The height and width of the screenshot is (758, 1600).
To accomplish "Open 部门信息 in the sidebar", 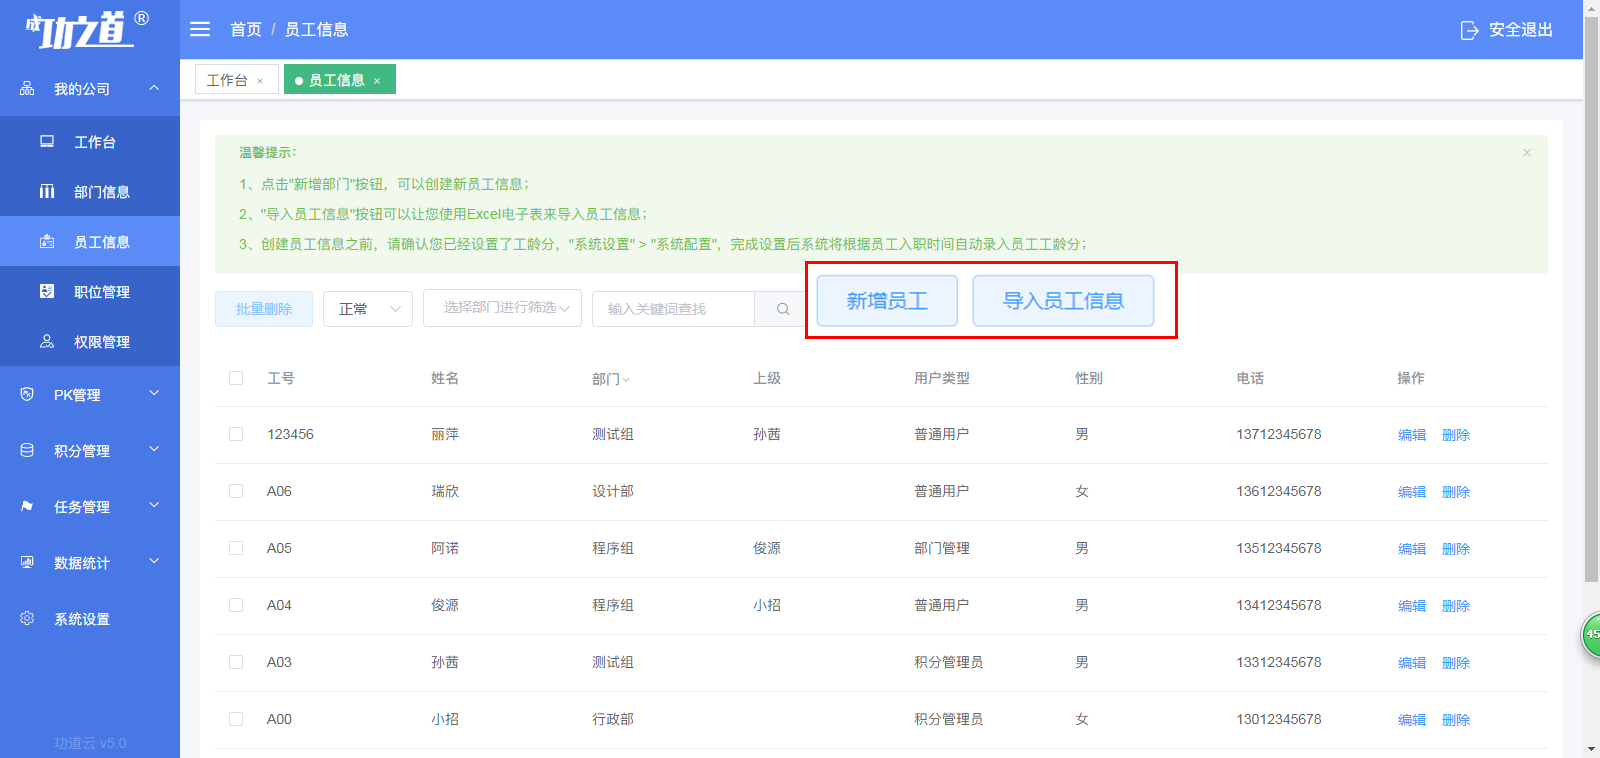I will 90,192.
